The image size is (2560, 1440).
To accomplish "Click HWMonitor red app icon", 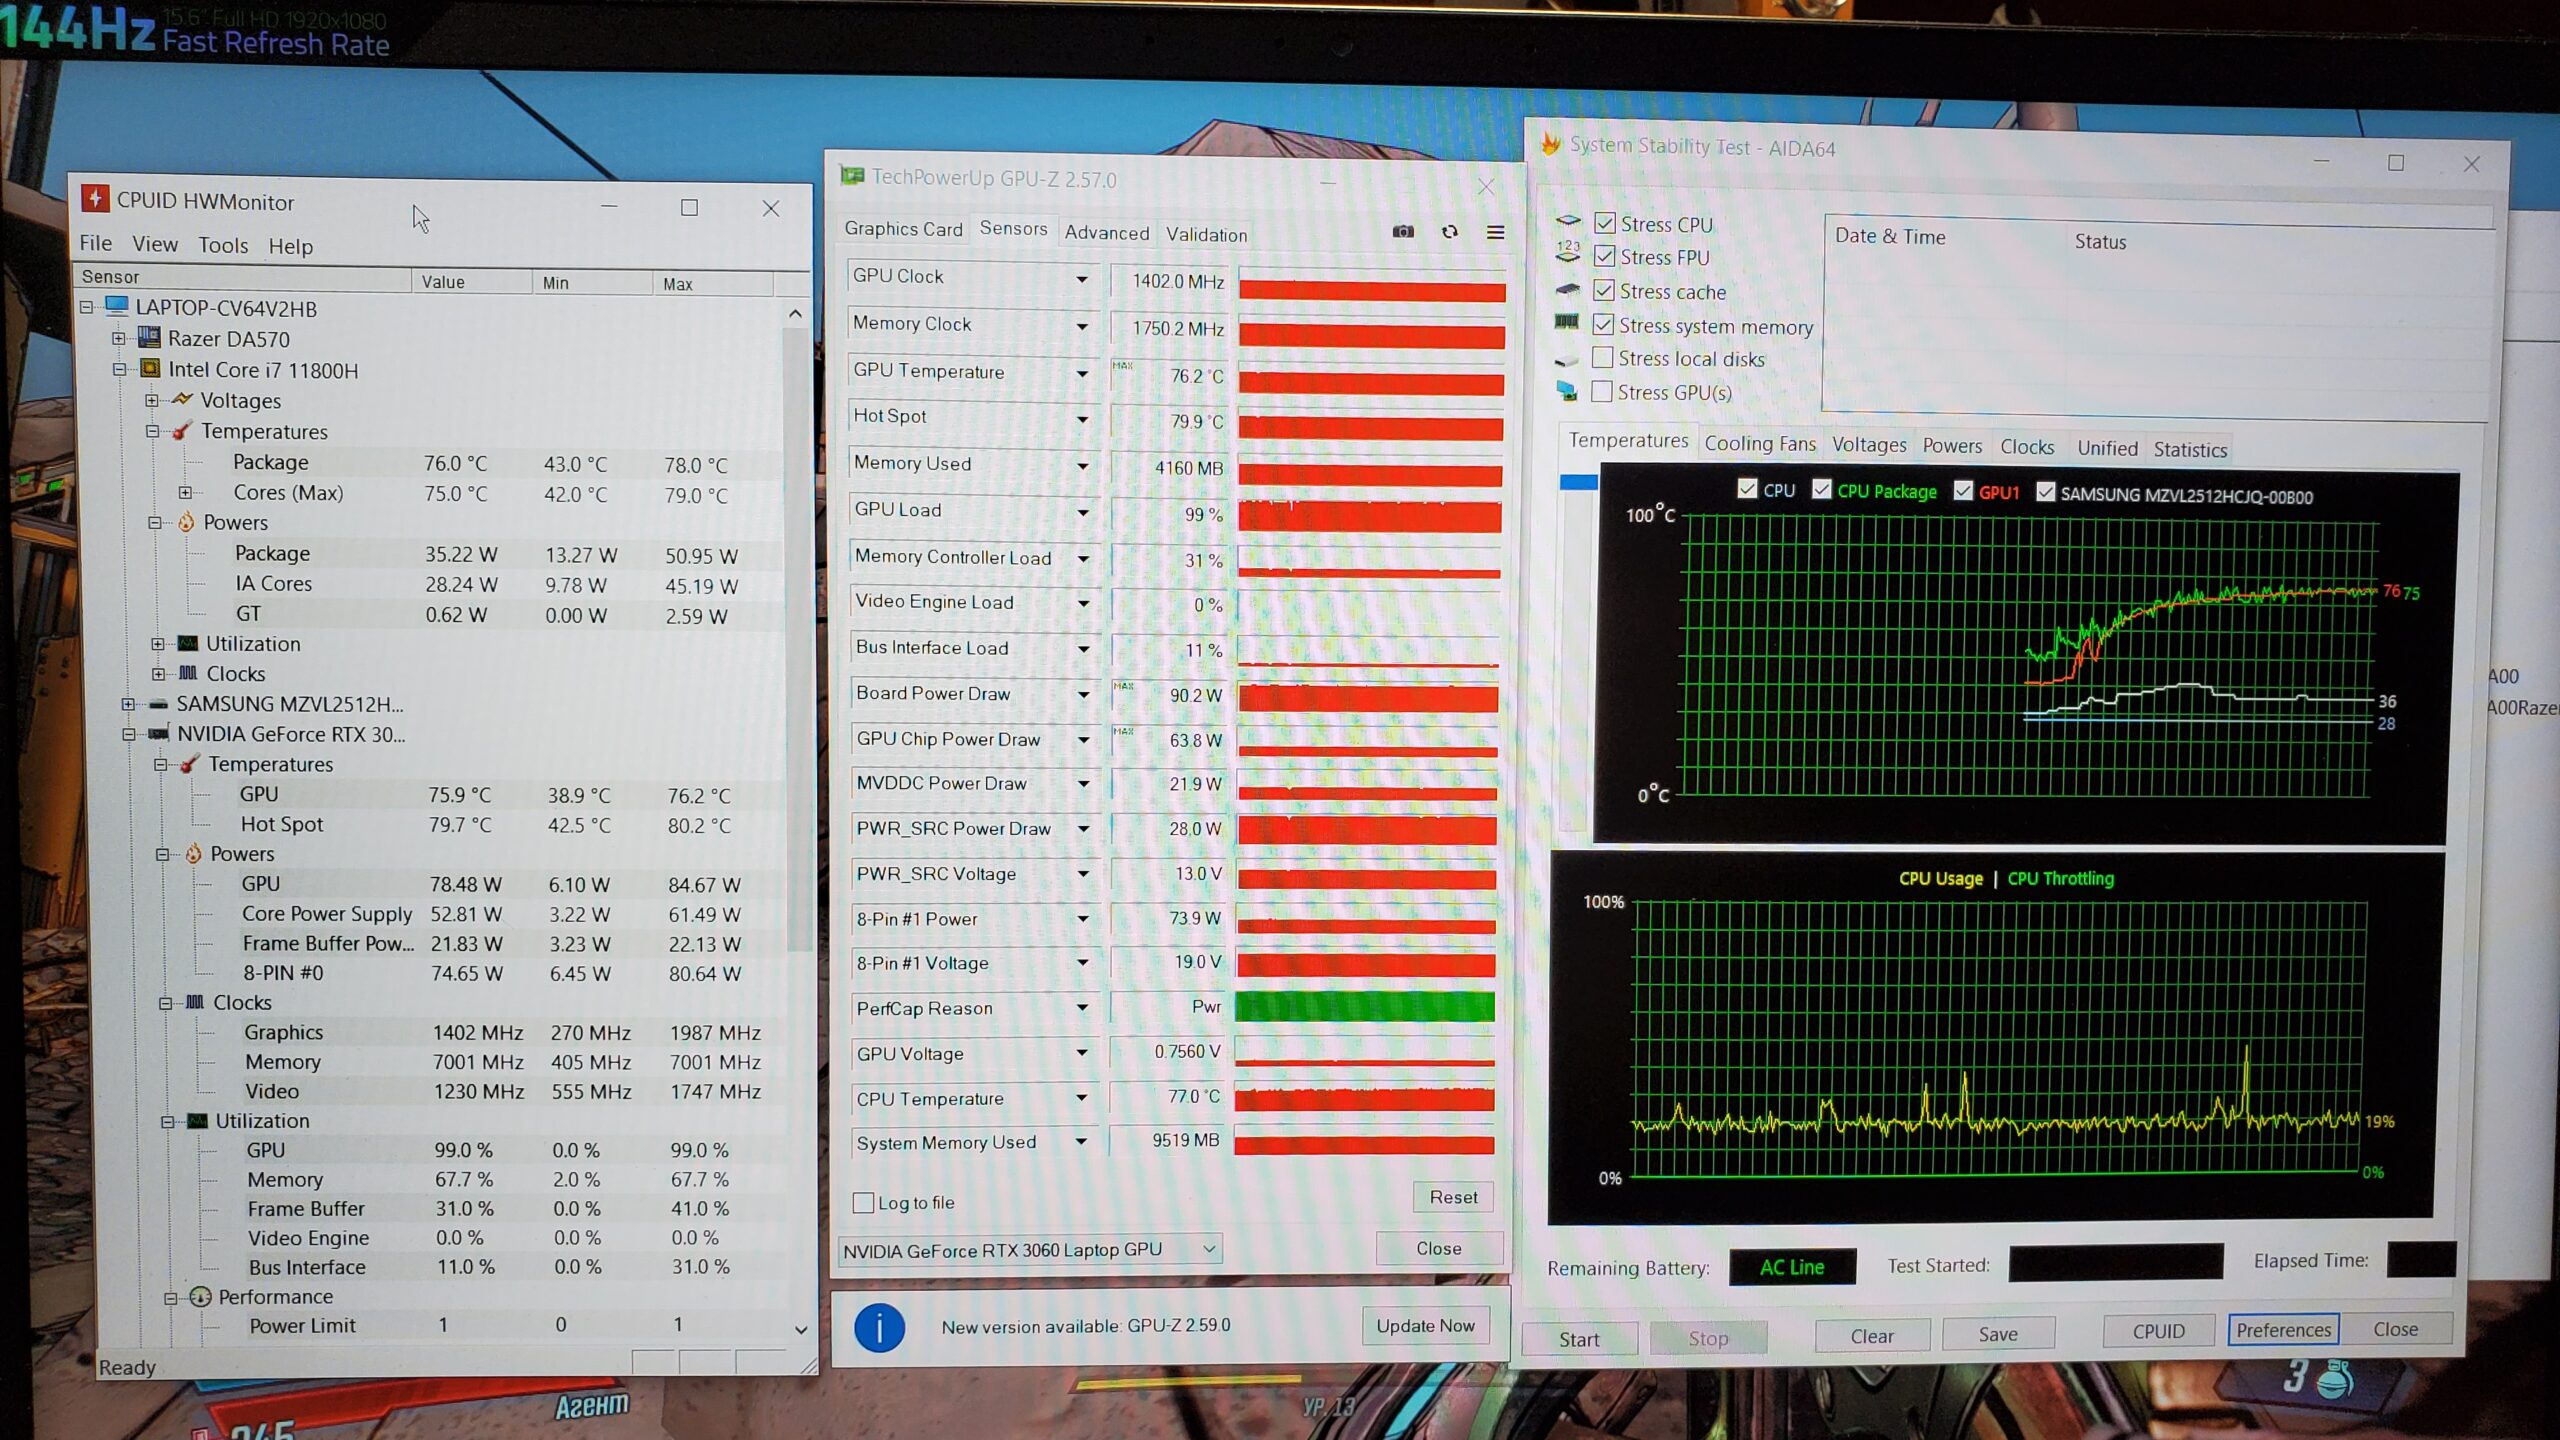I will pyautogui.click(x=96, y=199).
